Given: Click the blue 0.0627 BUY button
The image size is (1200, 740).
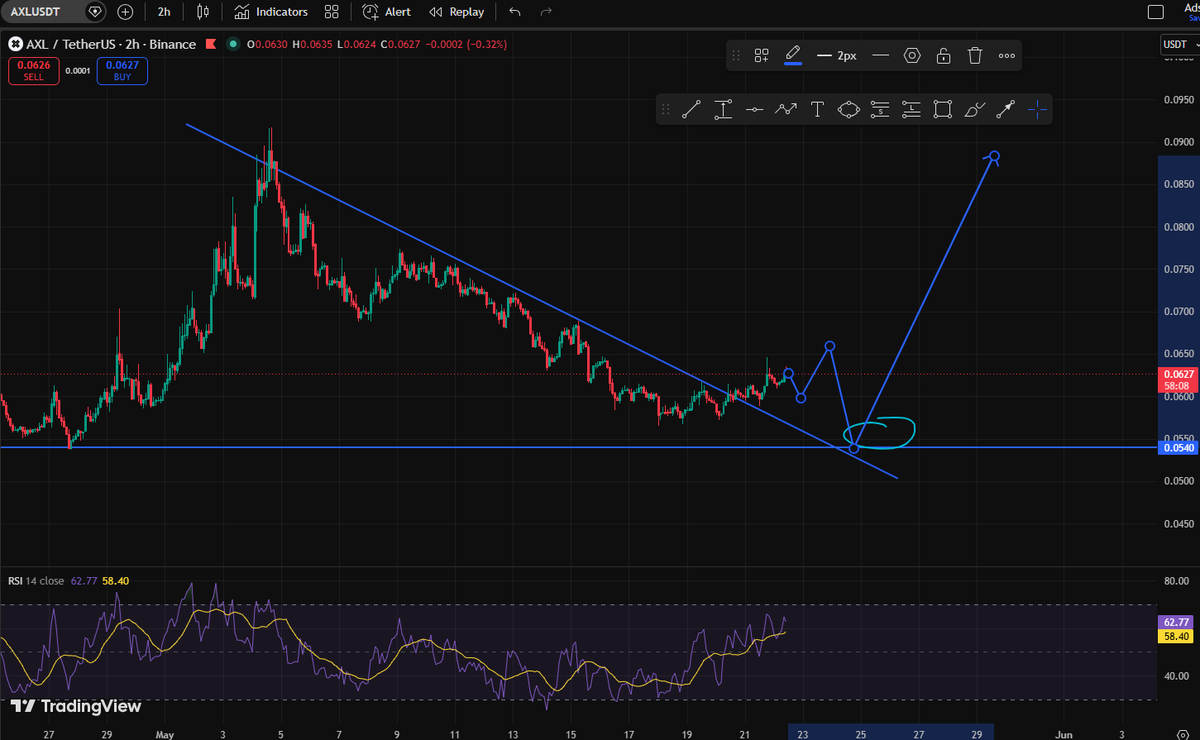Looking at the screenshot, I should click(x=122, y=70).
